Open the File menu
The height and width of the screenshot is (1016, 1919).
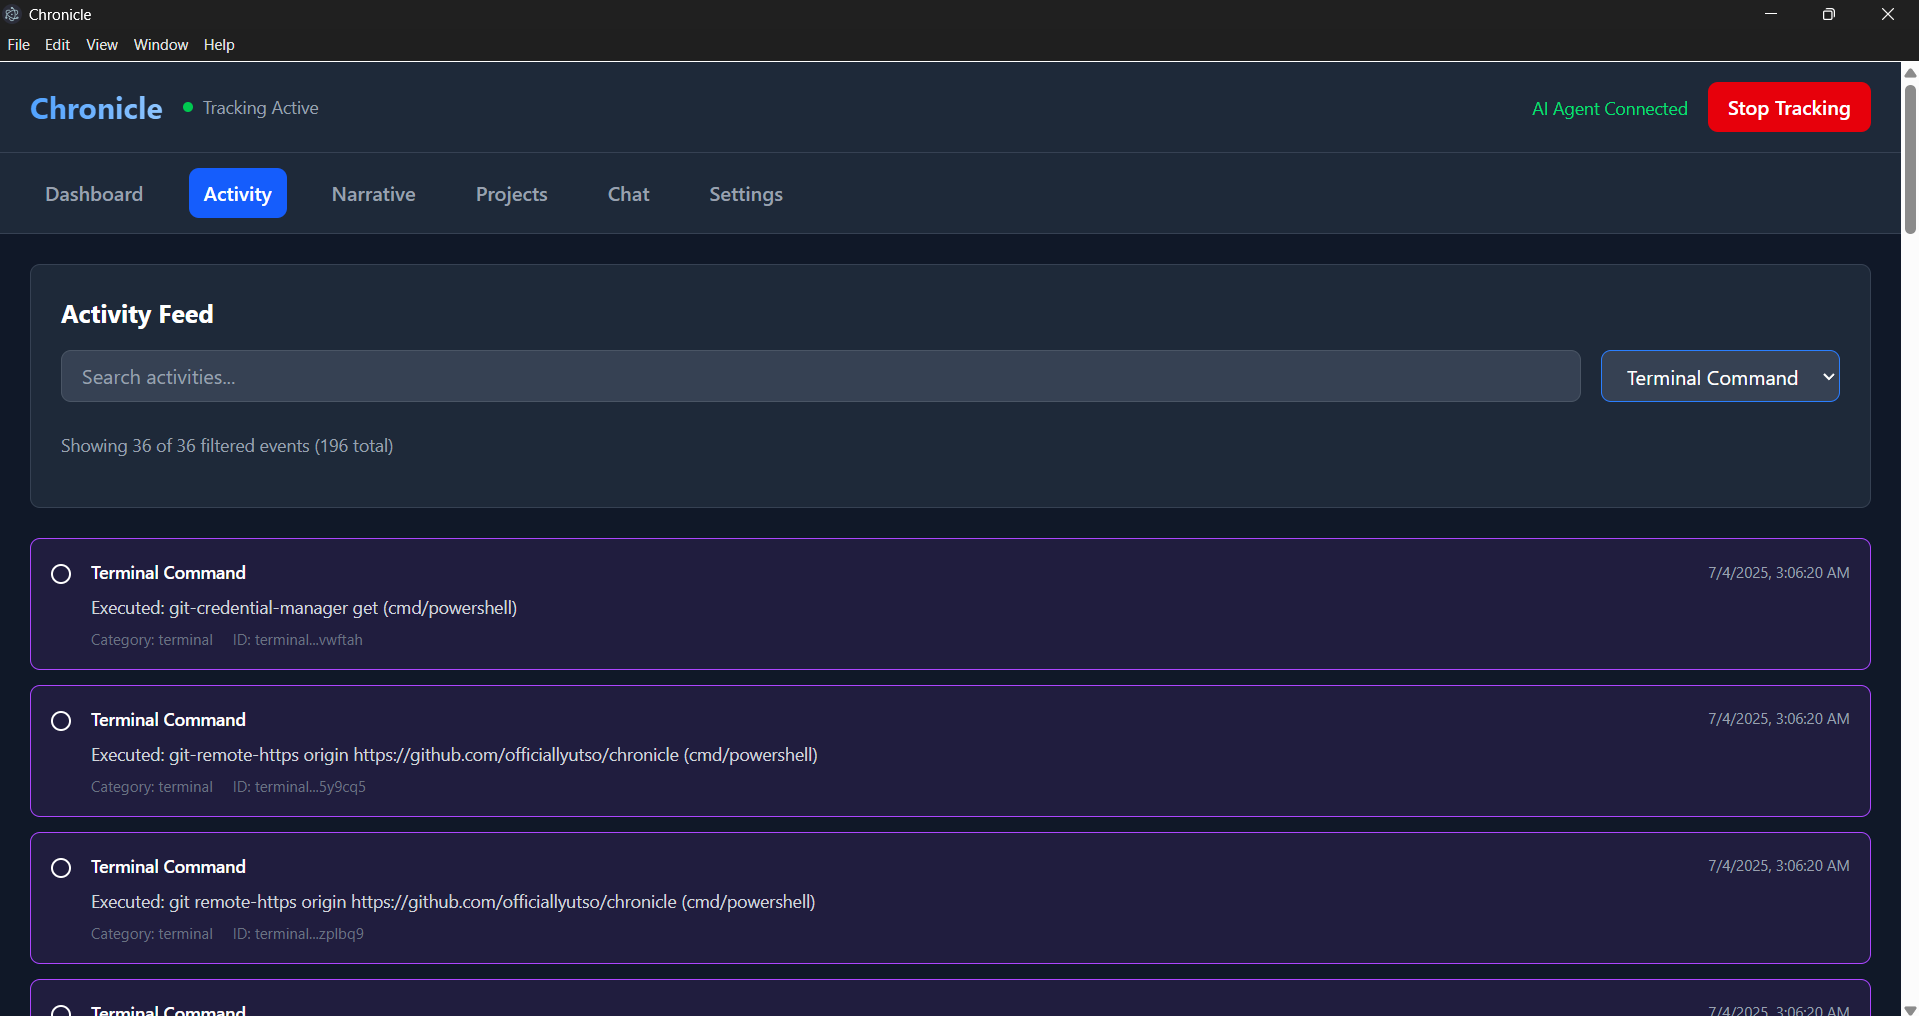click(x=19, y=45)
